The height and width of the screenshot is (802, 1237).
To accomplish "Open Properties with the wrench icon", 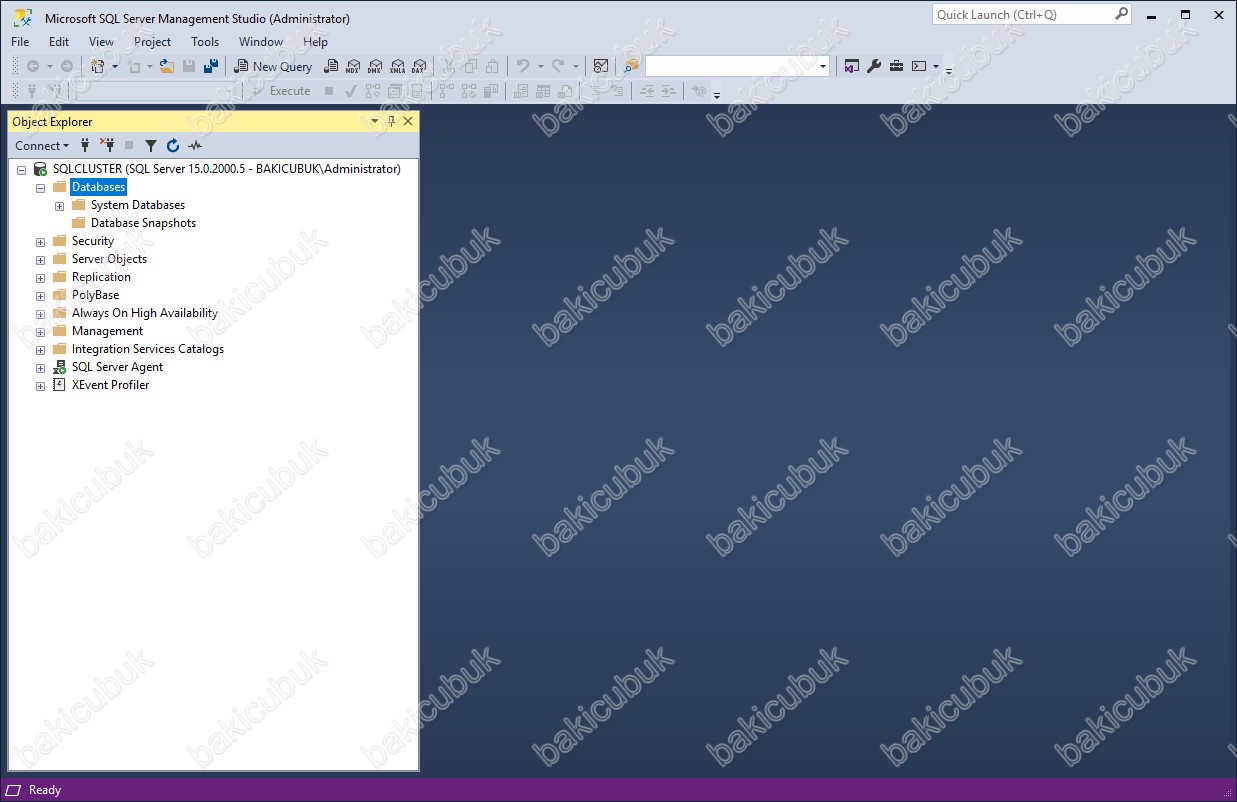I will point(874,66).
